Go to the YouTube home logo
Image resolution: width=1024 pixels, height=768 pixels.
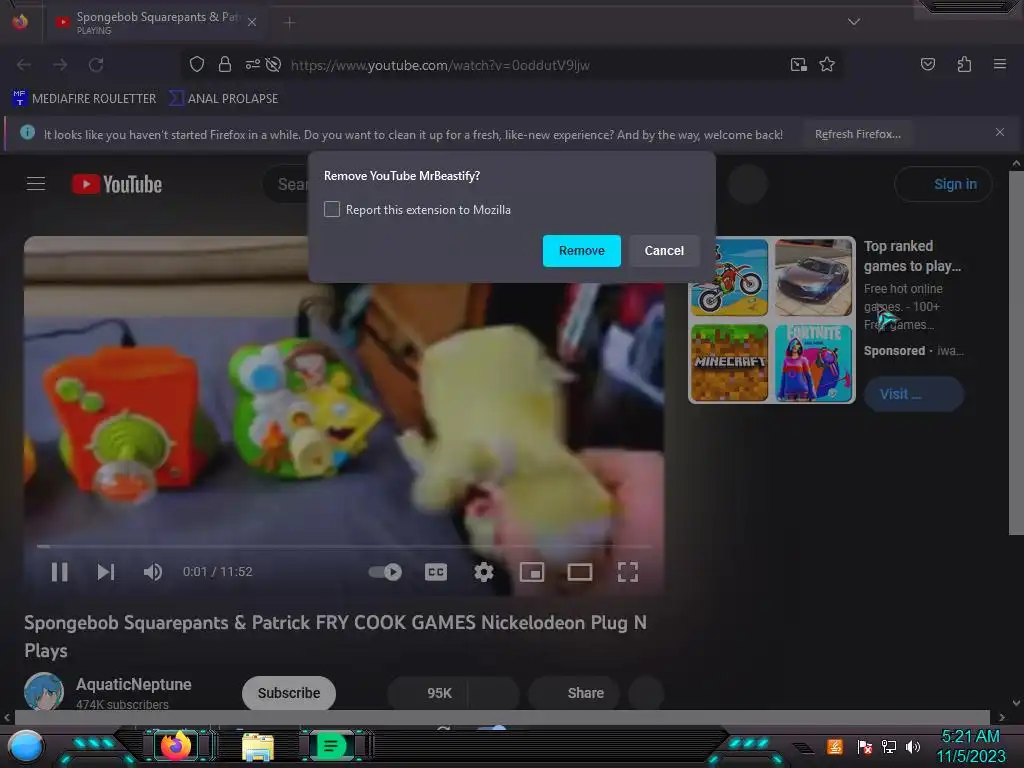pyautogui.click(x=117, y=184)
